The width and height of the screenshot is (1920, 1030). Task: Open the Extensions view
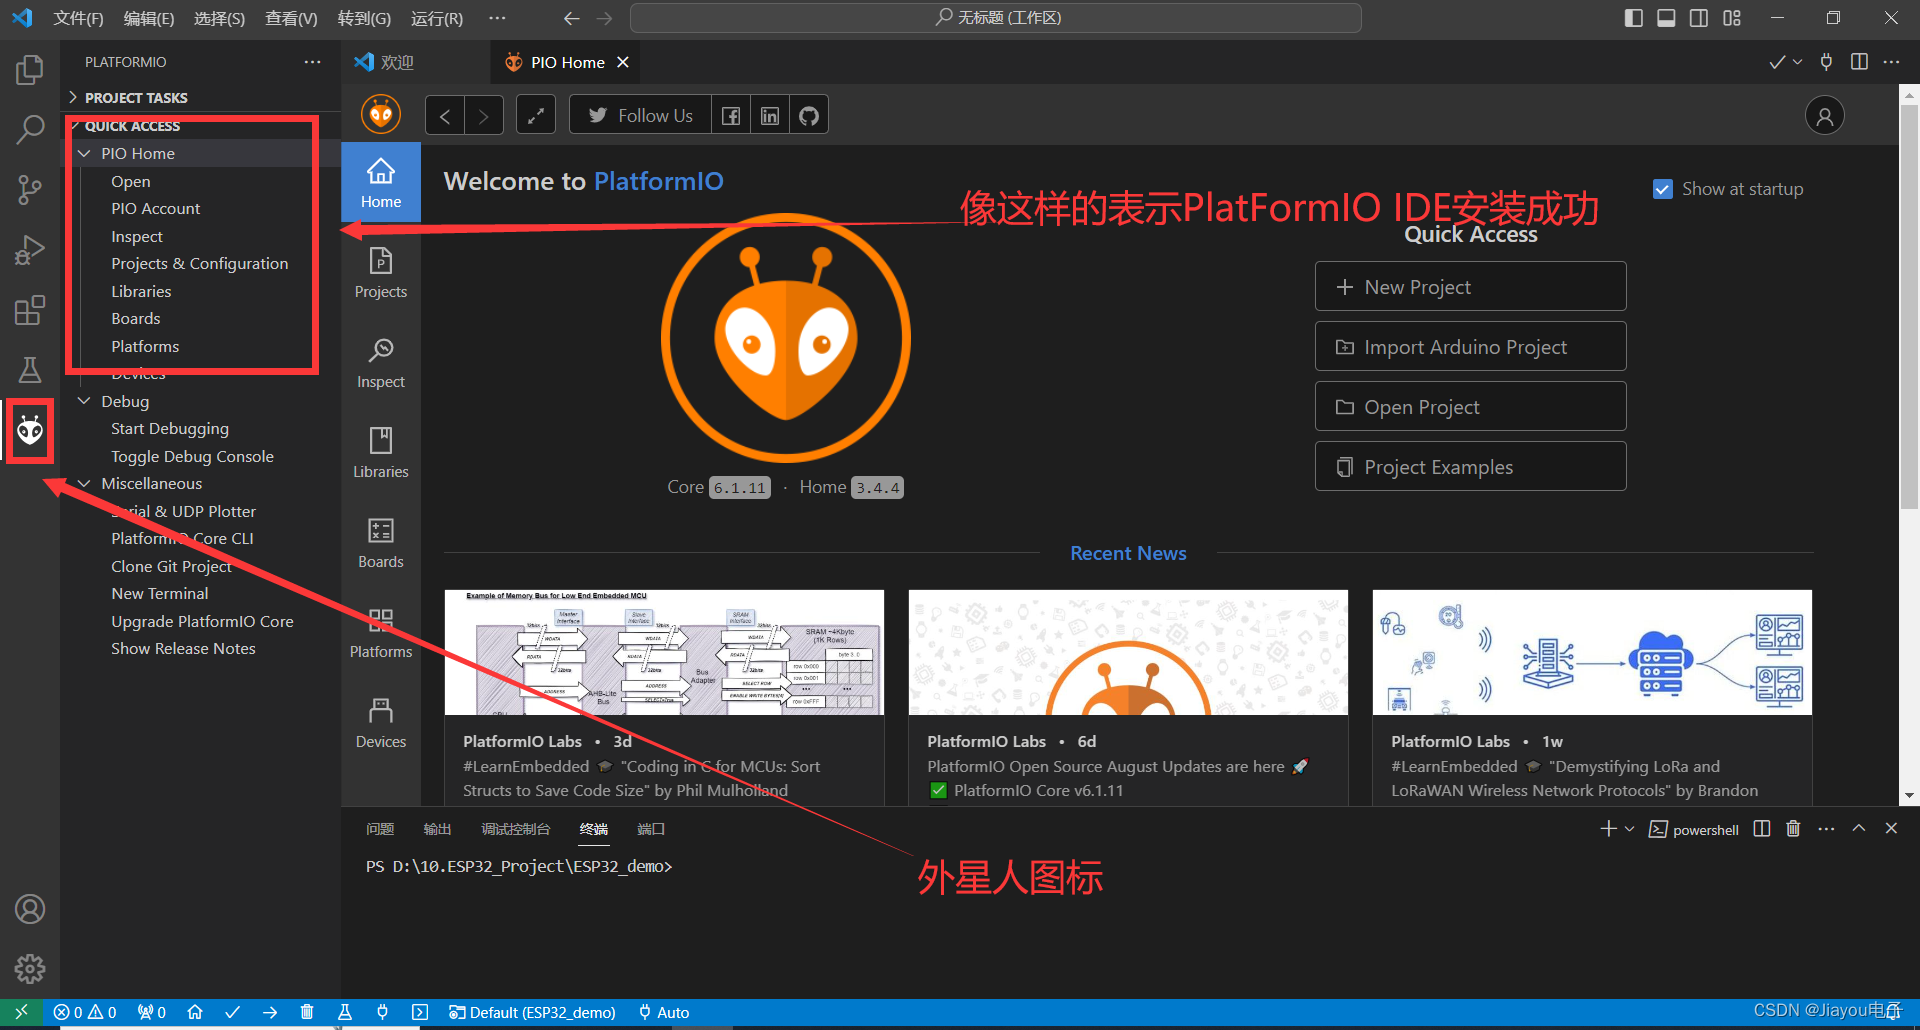[30, 310]
